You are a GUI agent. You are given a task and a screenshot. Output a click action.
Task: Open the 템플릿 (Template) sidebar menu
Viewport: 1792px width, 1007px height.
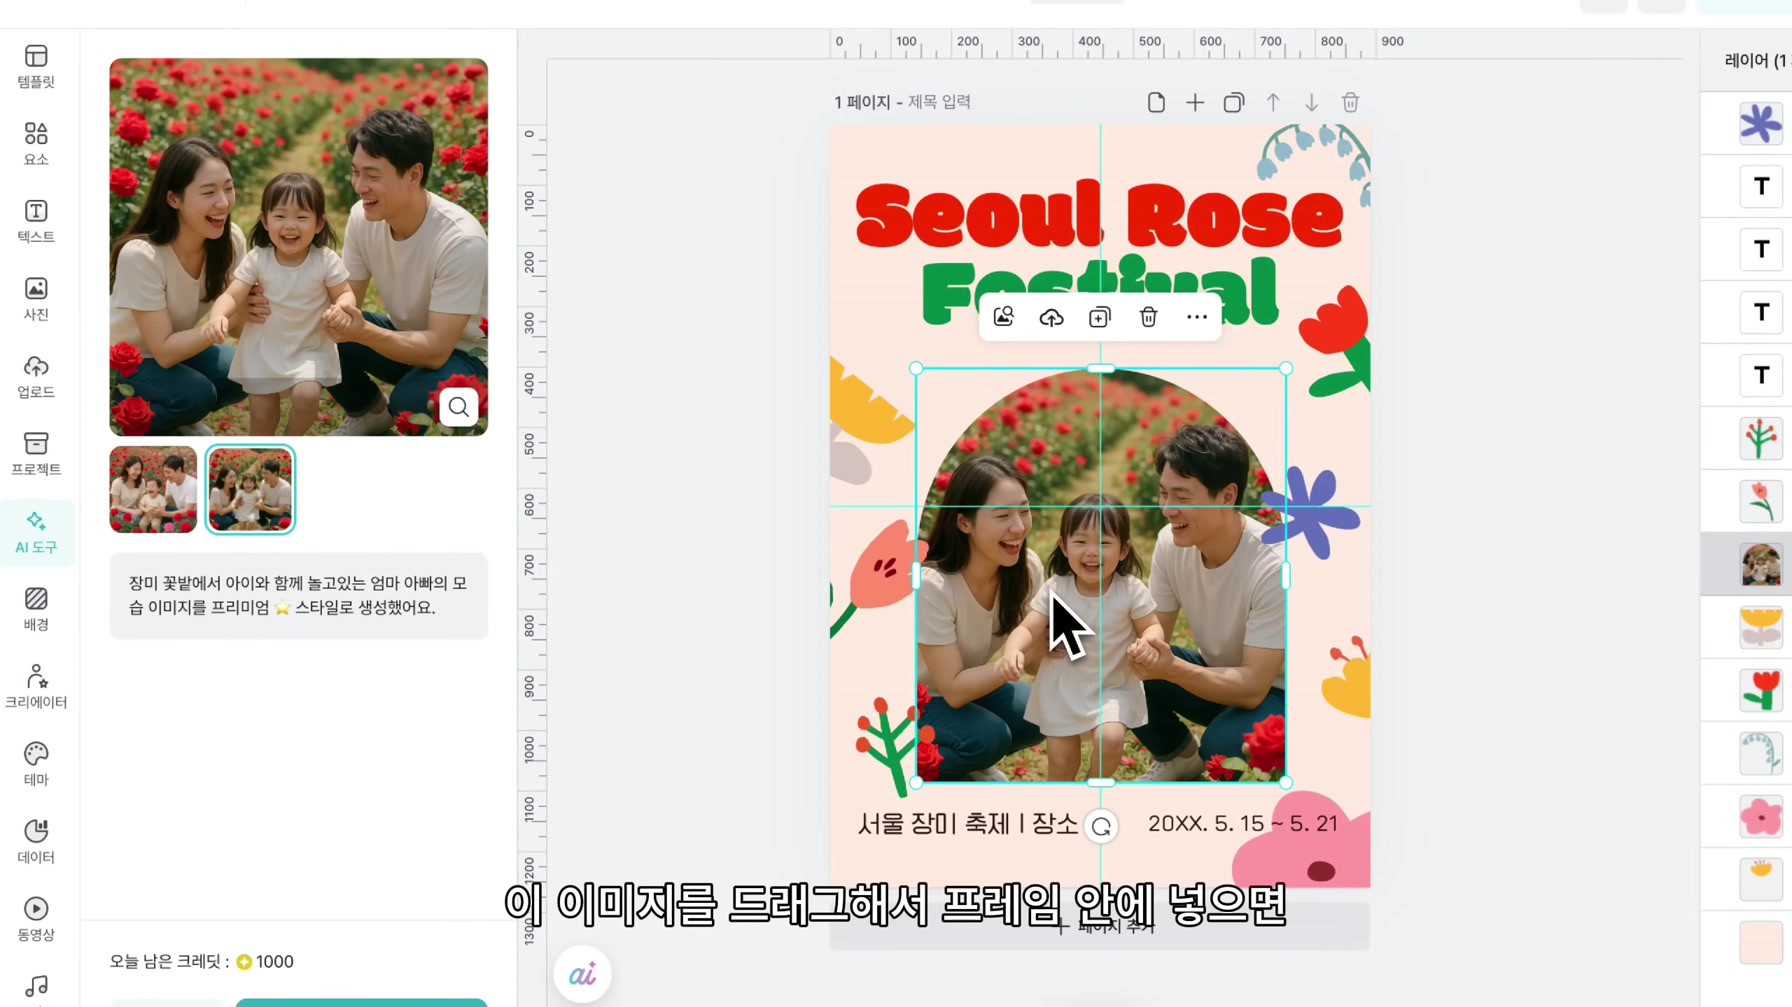pos(36,66)
